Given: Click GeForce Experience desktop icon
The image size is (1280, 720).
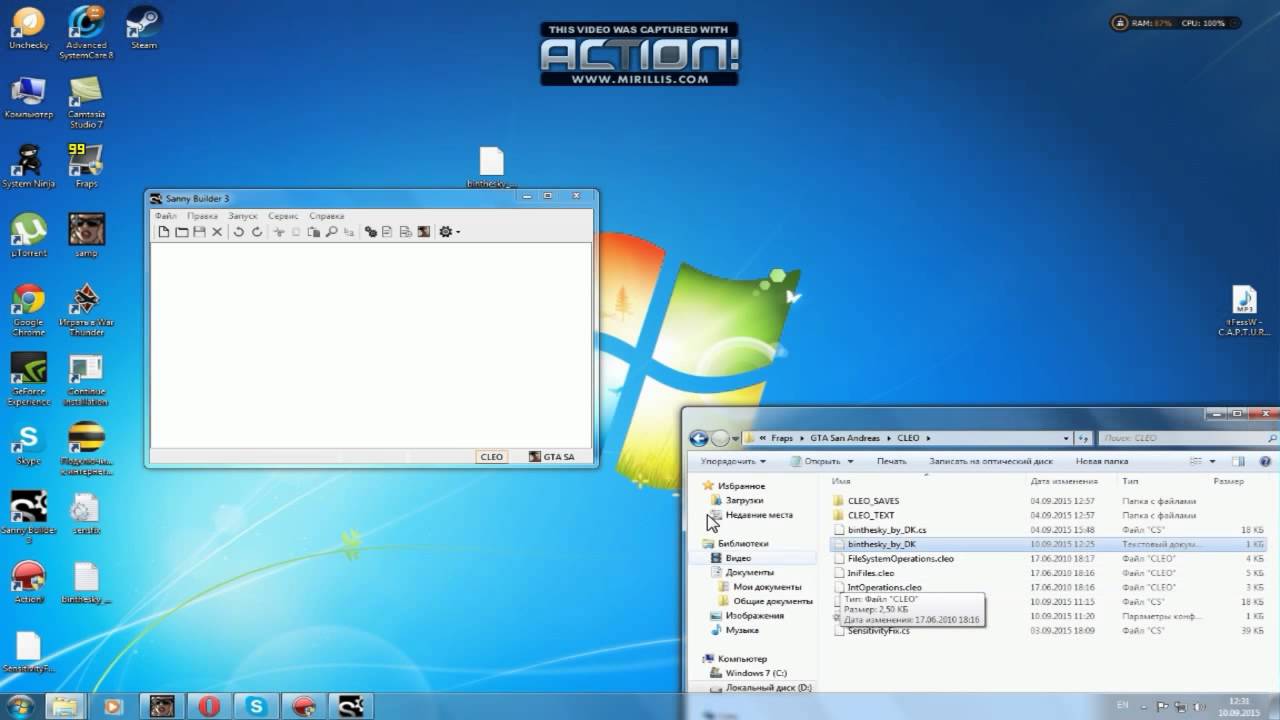Looking at the screenshot, I should pyautogui.click(x=28, y=380).
